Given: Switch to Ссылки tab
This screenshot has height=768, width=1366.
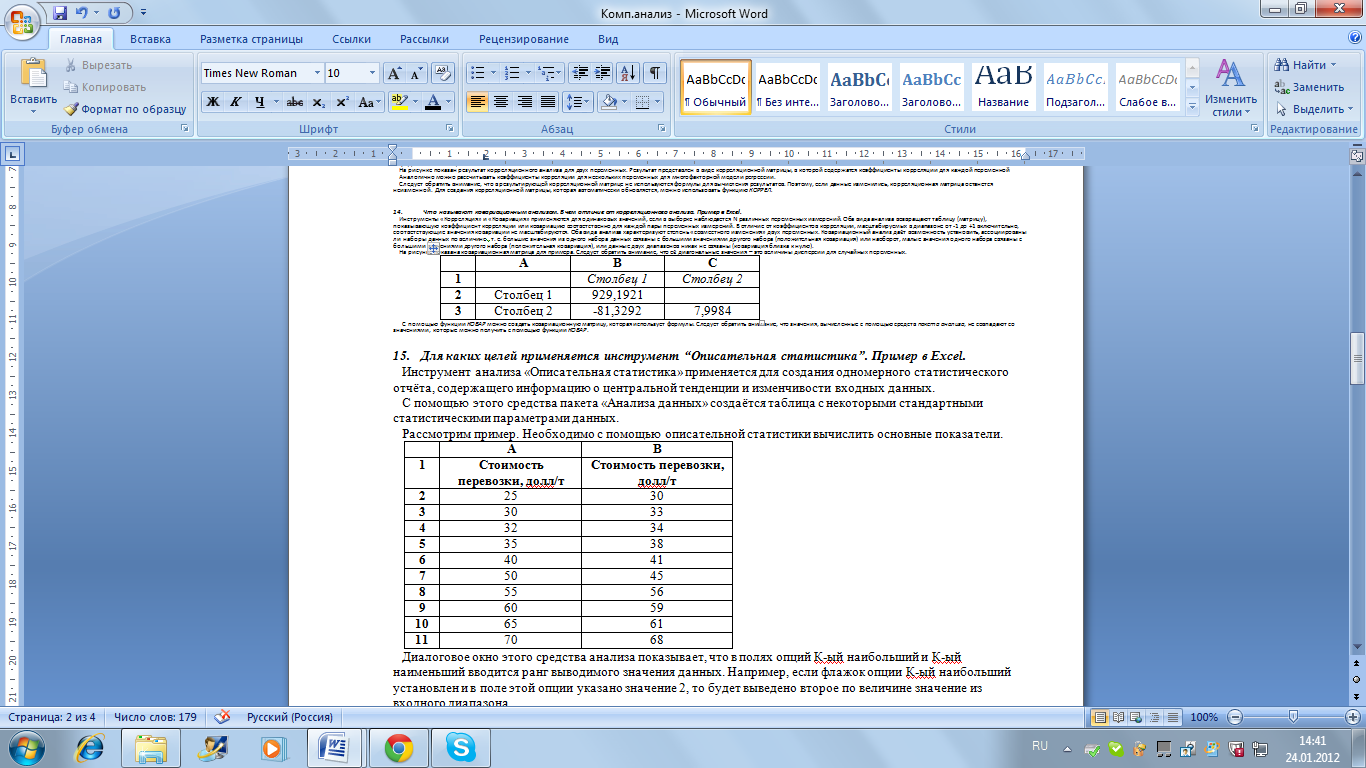Looking at the screenshot, I should coord(351,39).
